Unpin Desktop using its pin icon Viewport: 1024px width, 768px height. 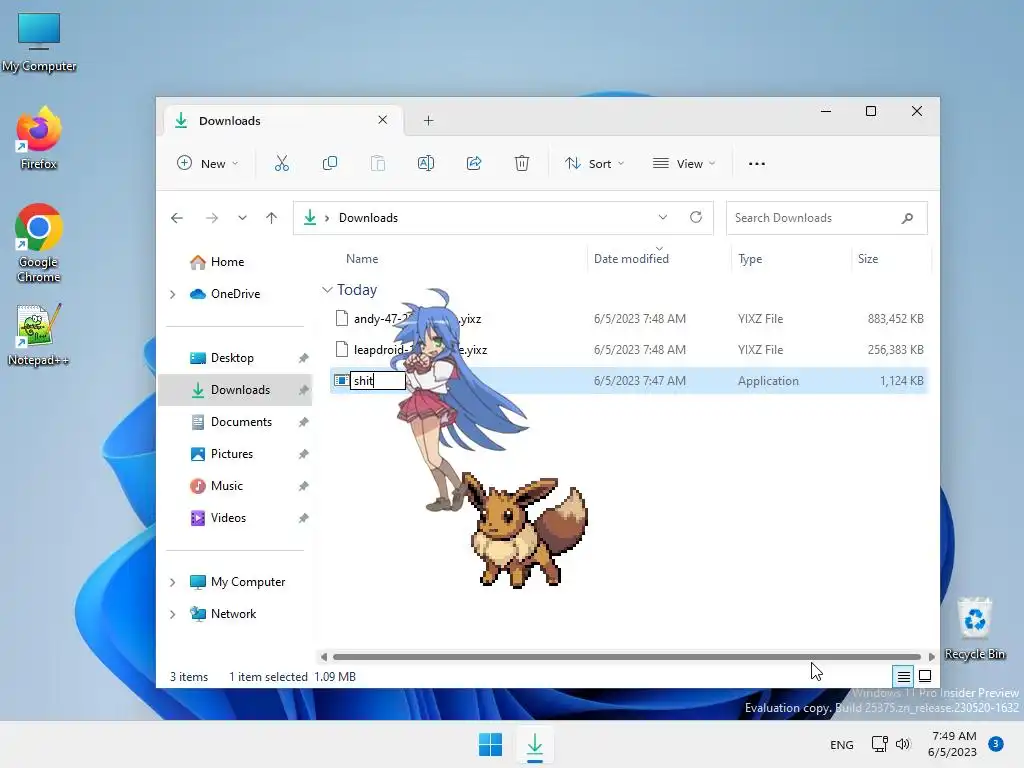tap(304, 358)
